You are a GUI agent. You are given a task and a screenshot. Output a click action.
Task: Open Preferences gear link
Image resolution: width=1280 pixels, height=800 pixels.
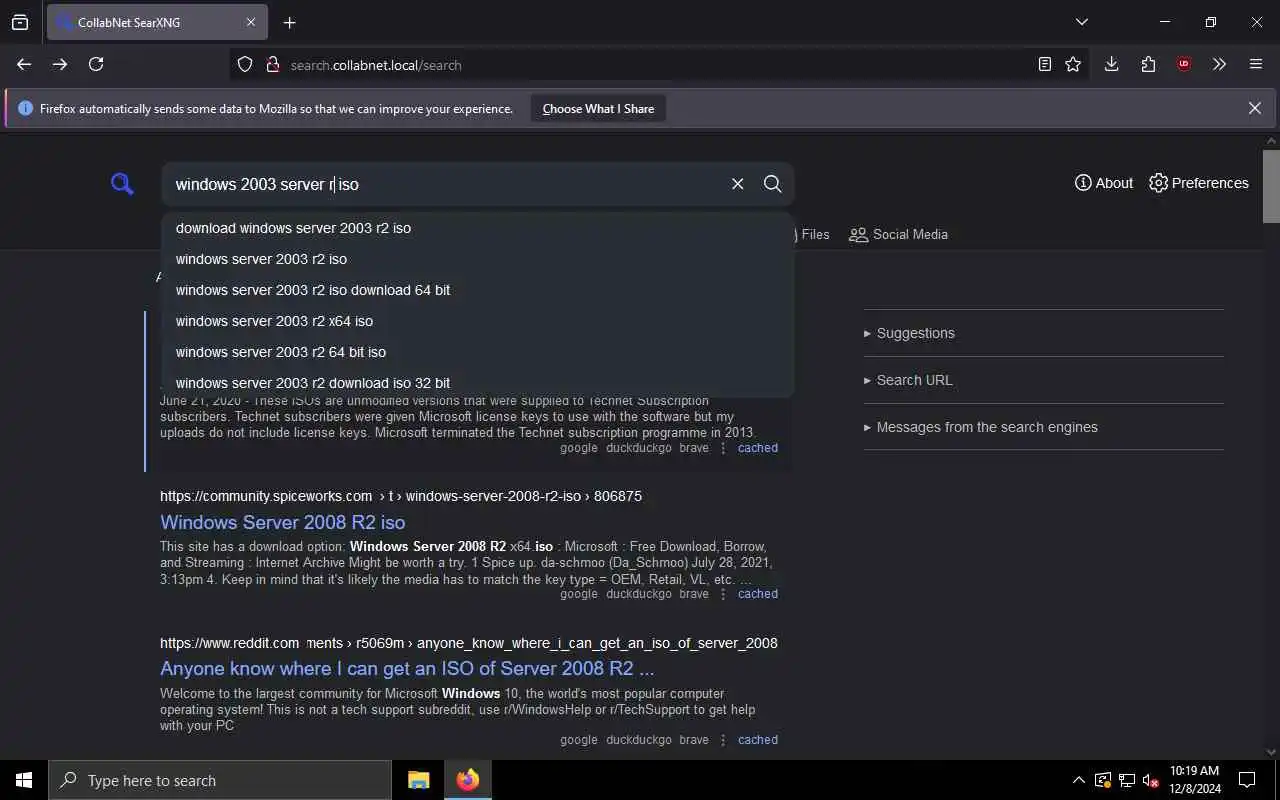pyautogui.click(x=1199, y=183)
